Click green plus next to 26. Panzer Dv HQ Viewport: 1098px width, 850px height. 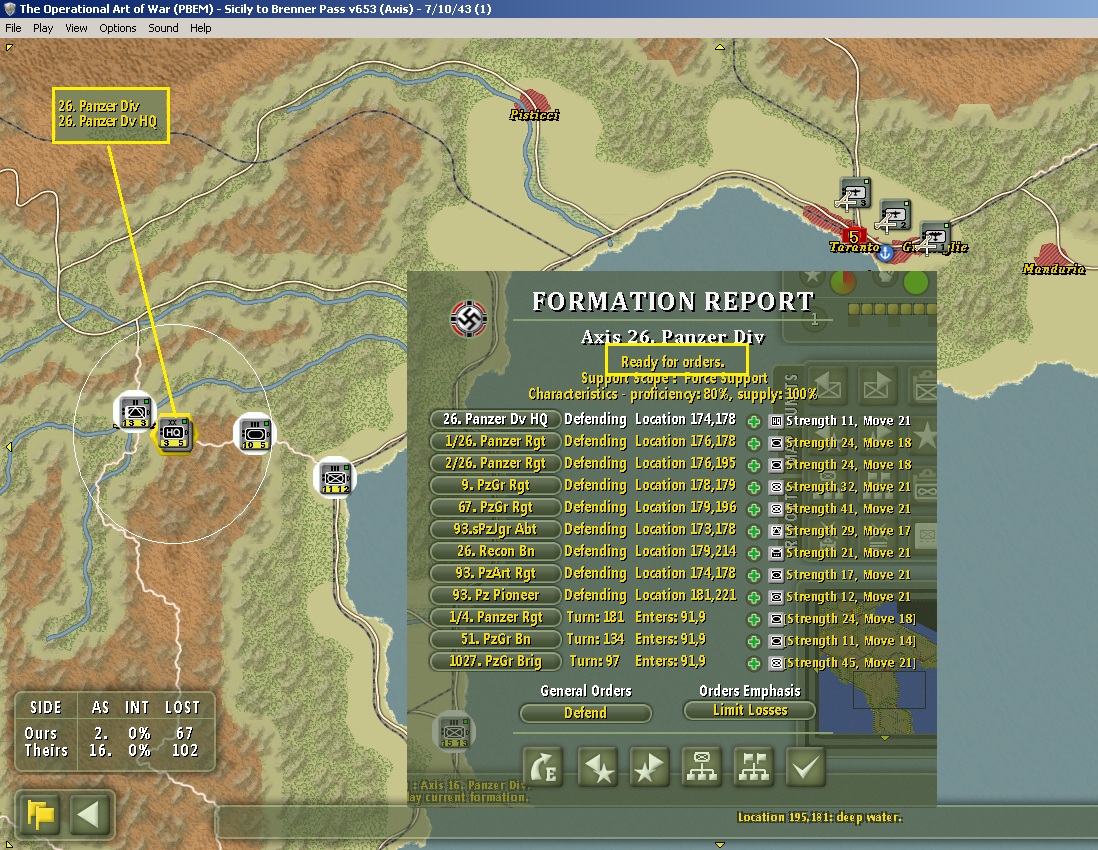point(754,421)
